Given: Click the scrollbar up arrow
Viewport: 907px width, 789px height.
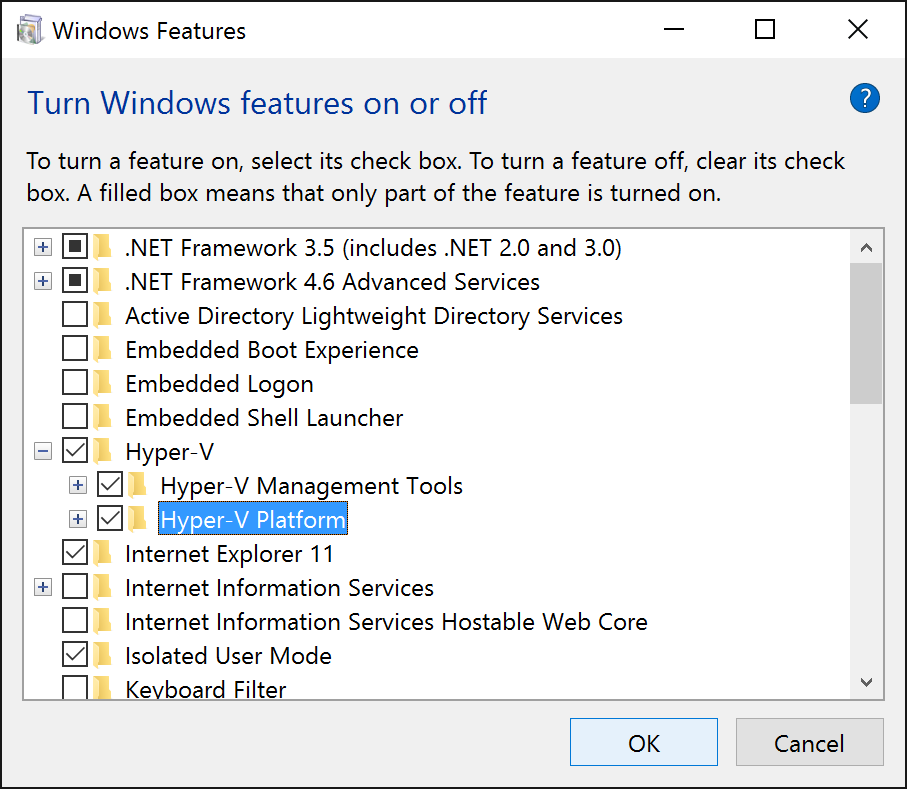Looking at the screenshot, I should 866,247.
